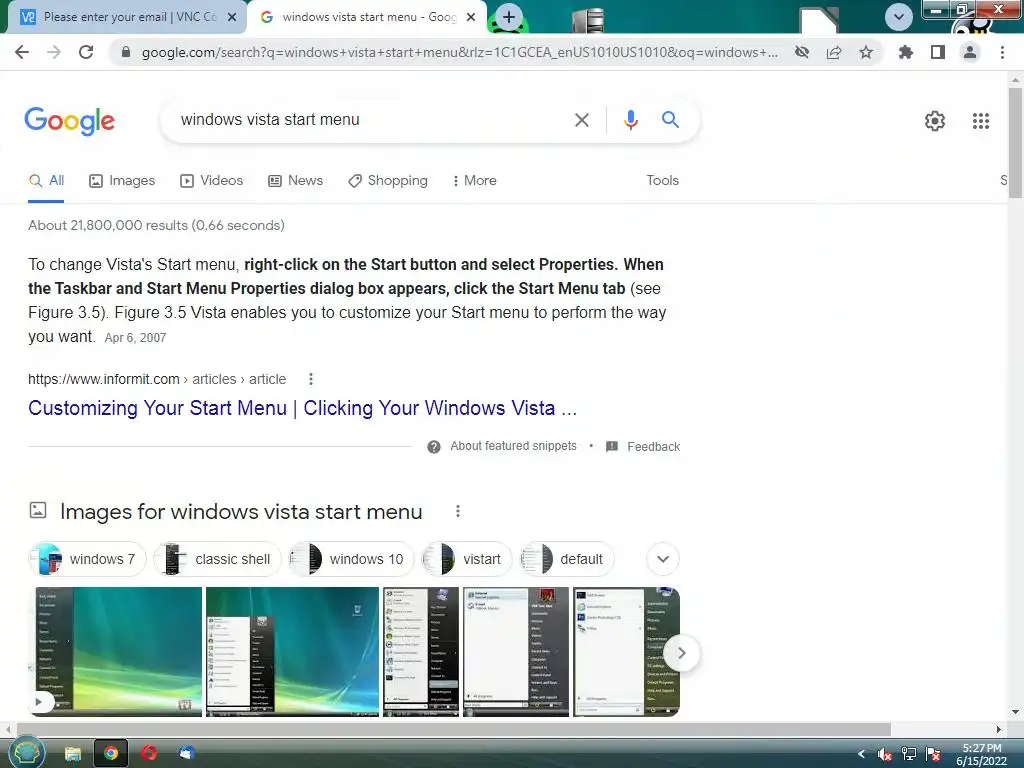Viewport: 1024px width, 768px height.
Task: Open first Vista desktop image thumbnail
Action: (x=116, y=651)
